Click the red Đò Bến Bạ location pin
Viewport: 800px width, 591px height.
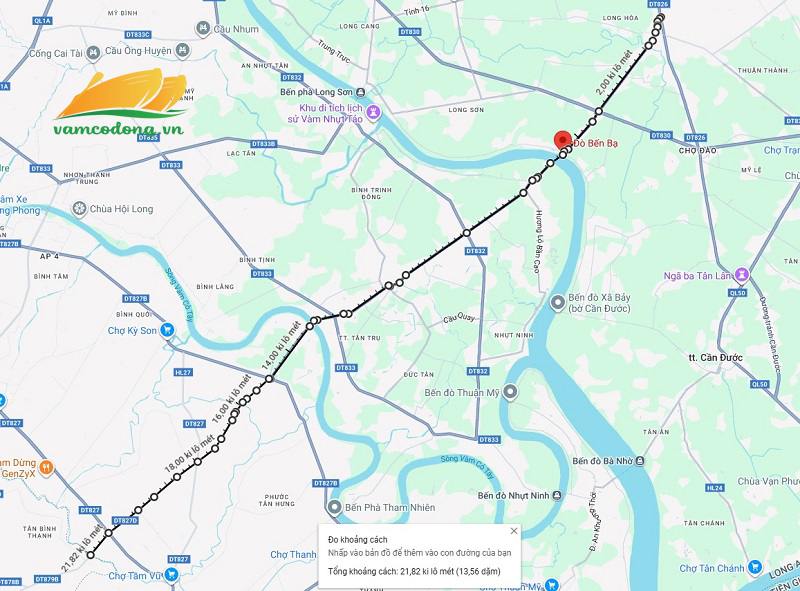pos(563,141)
